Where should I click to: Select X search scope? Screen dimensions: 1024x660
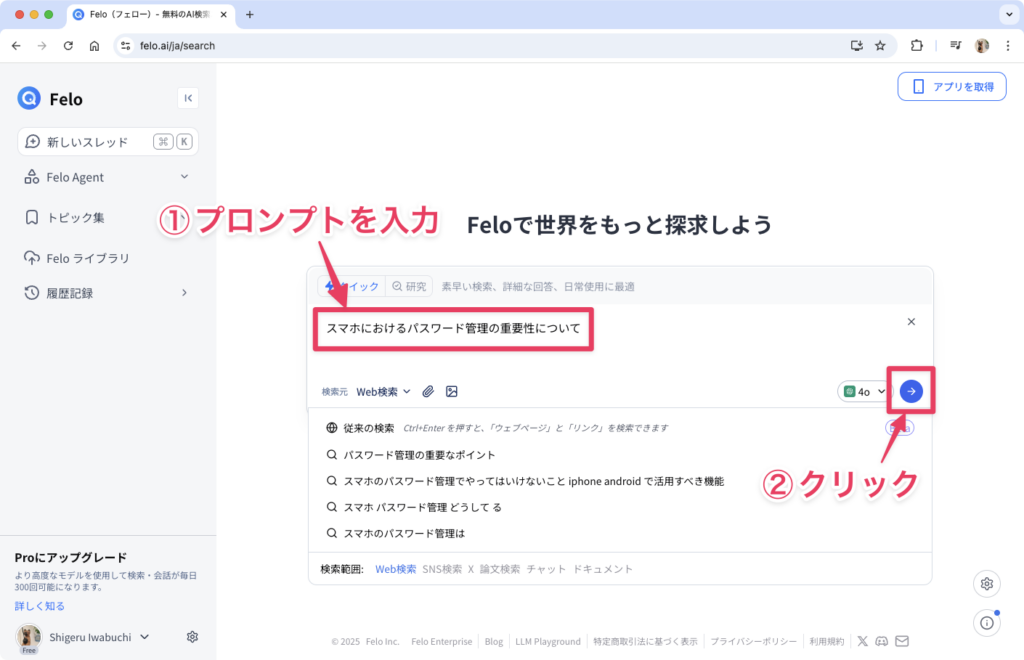[x=470, y=569]
